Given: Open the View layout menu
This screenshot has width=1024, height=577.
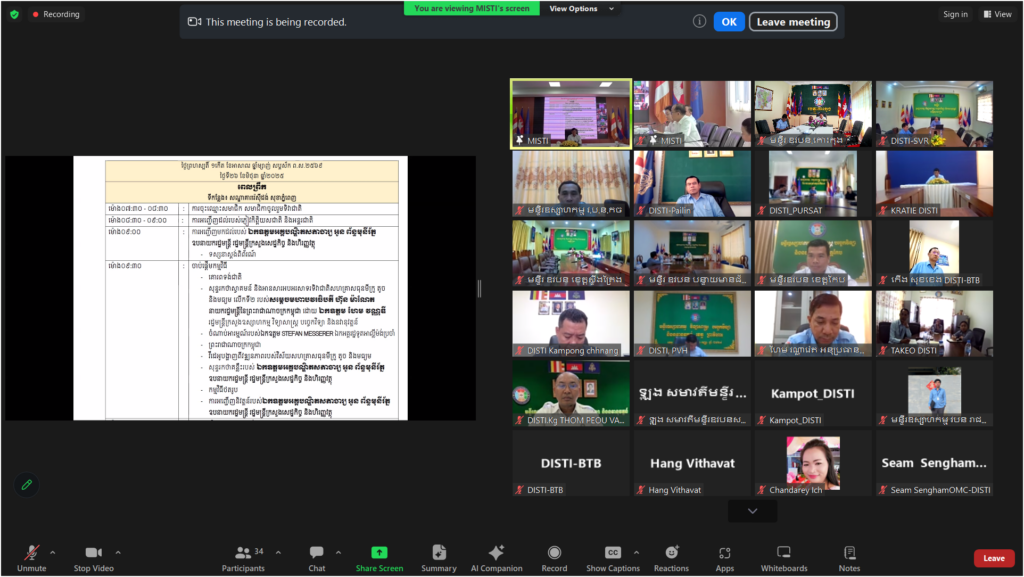Looking at the screenshot, I should (x=997, y=14).
